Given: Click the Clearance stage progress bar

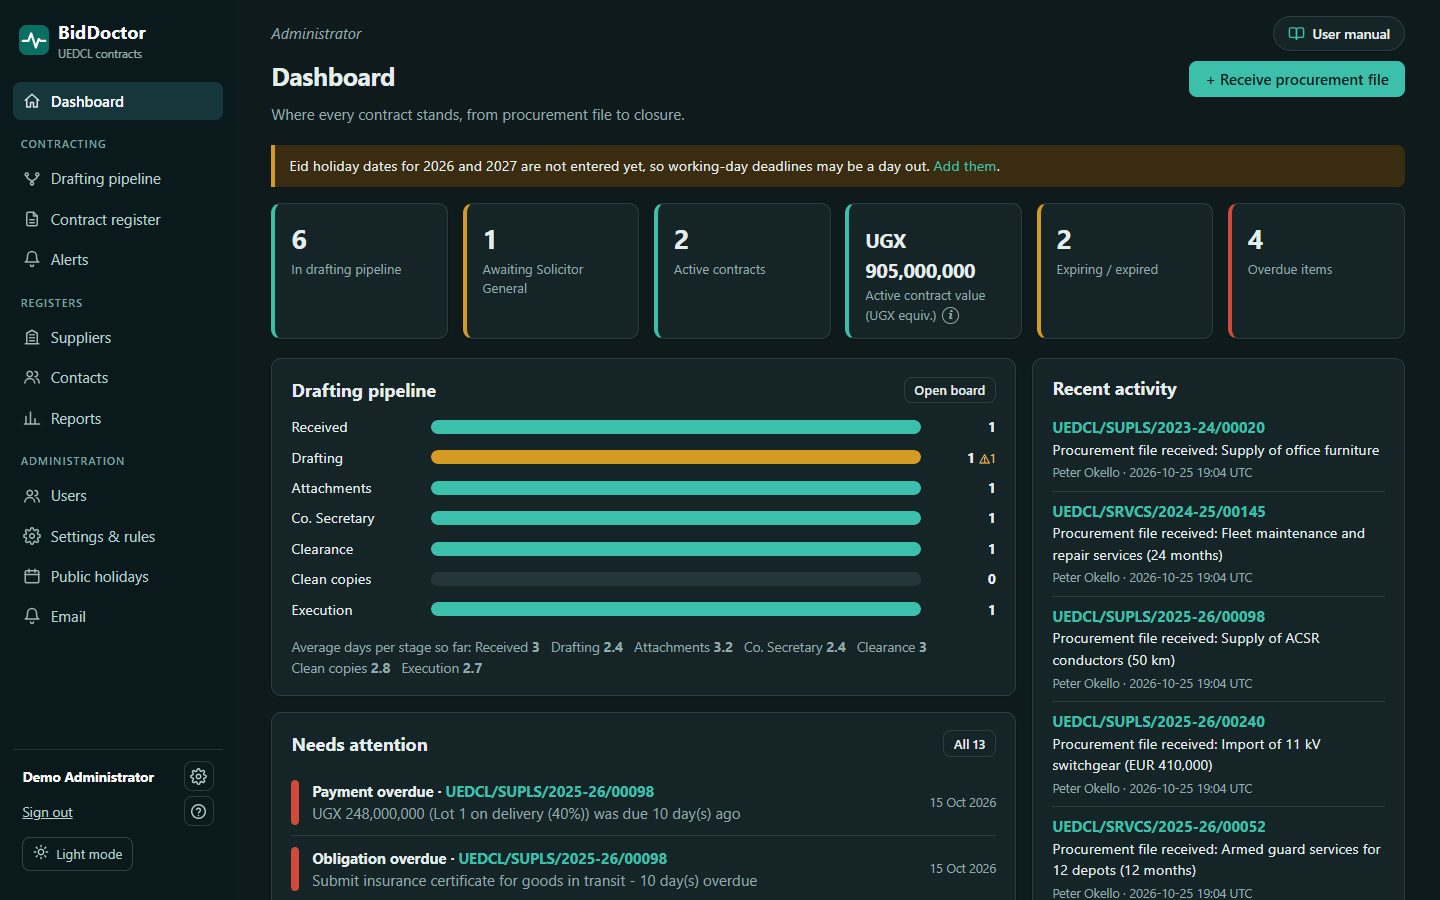Looking at the screenshot, I should [676, 549].
